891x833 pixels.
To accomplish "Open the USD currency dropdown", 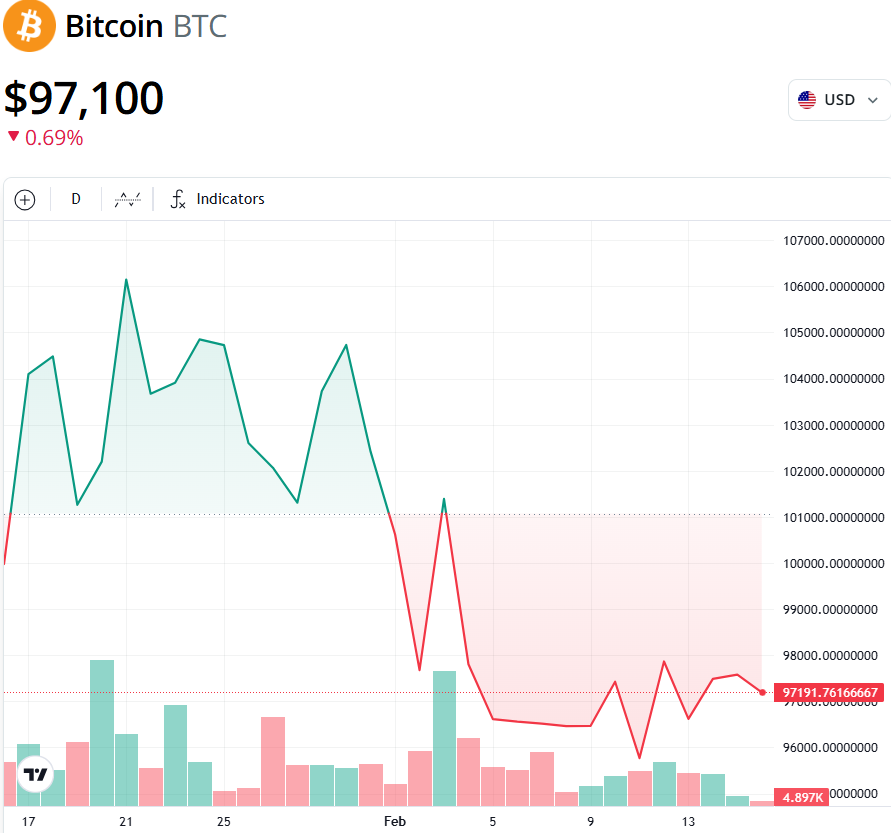I will tap(839, 100).
